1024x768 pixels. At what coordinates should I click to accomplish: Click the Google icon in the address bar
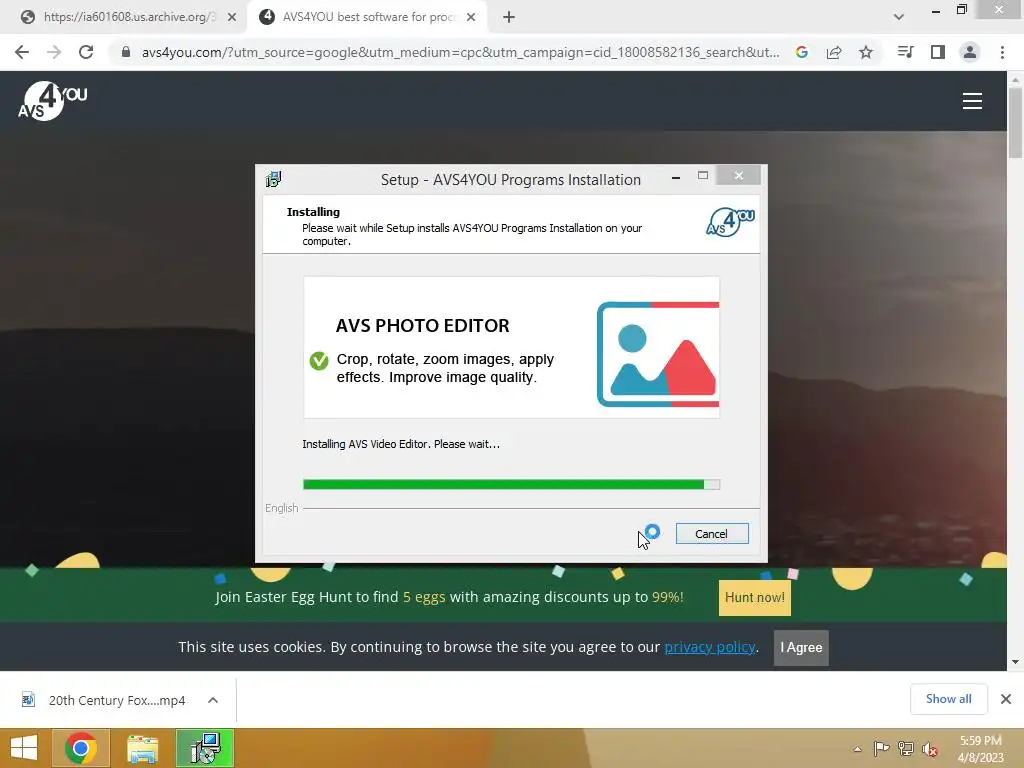coord(802,52)
